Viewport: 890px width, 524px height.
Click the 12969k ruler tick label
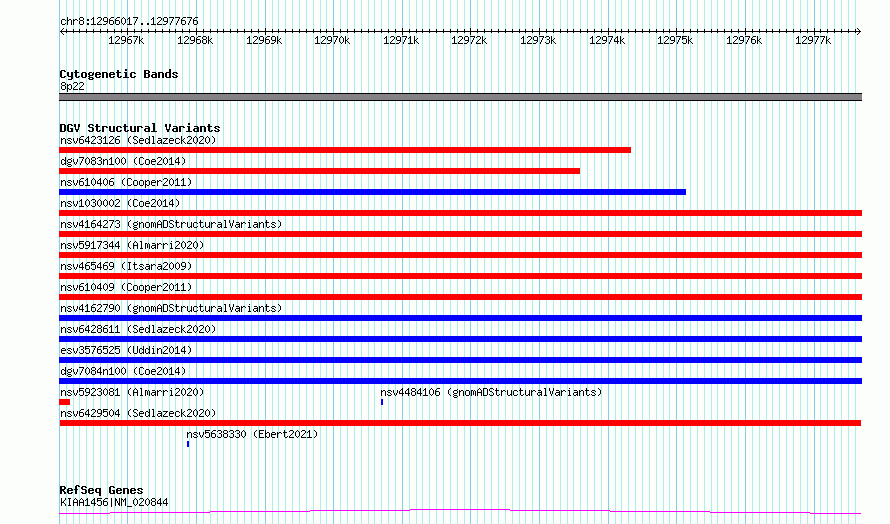pyautogui.click(x=263, y=40)
